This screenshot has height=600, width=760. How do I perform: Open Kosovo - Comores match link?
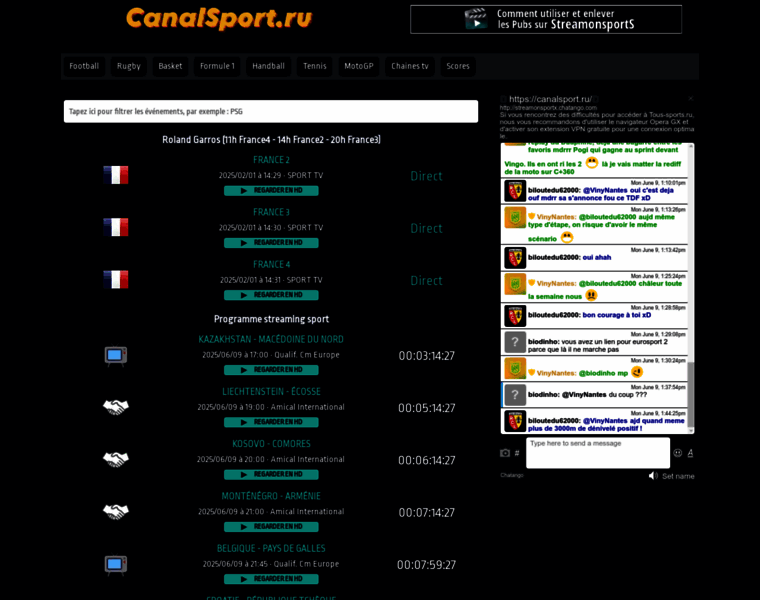point(271,444)
